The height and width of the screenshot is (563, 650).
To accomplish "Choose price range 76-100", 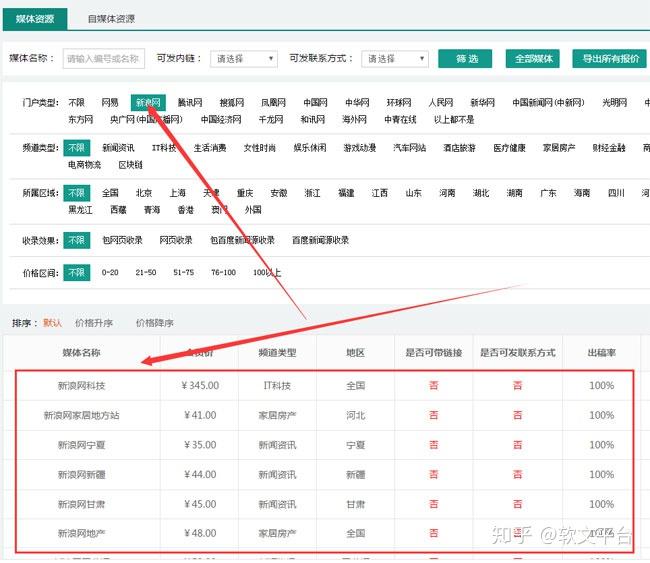I will tap(223, 272).
